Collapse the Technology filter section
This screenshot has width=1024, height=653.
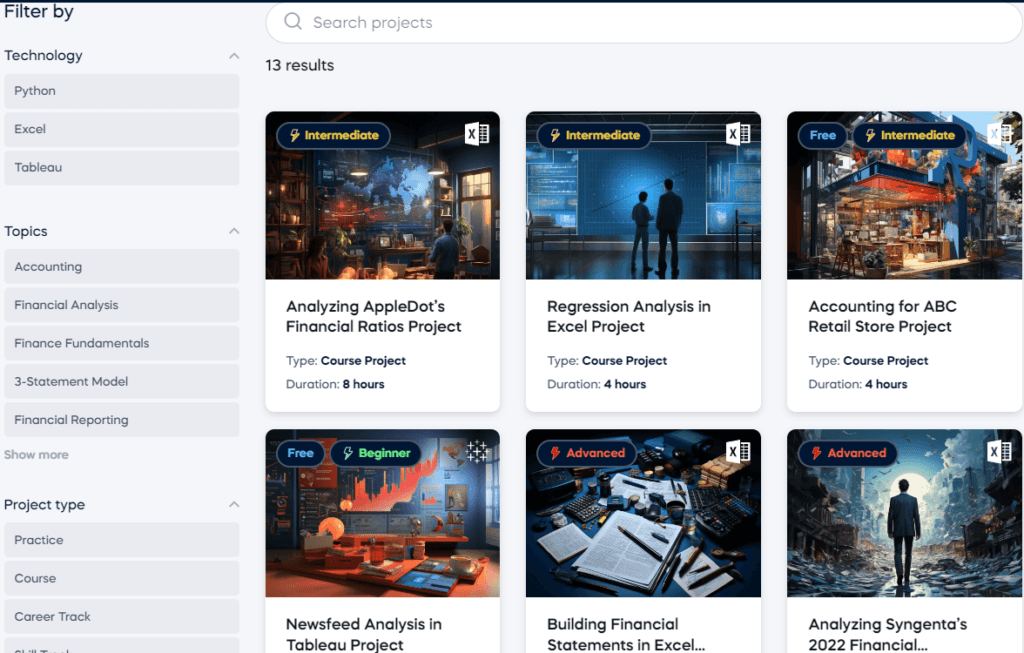click(234, 56)
